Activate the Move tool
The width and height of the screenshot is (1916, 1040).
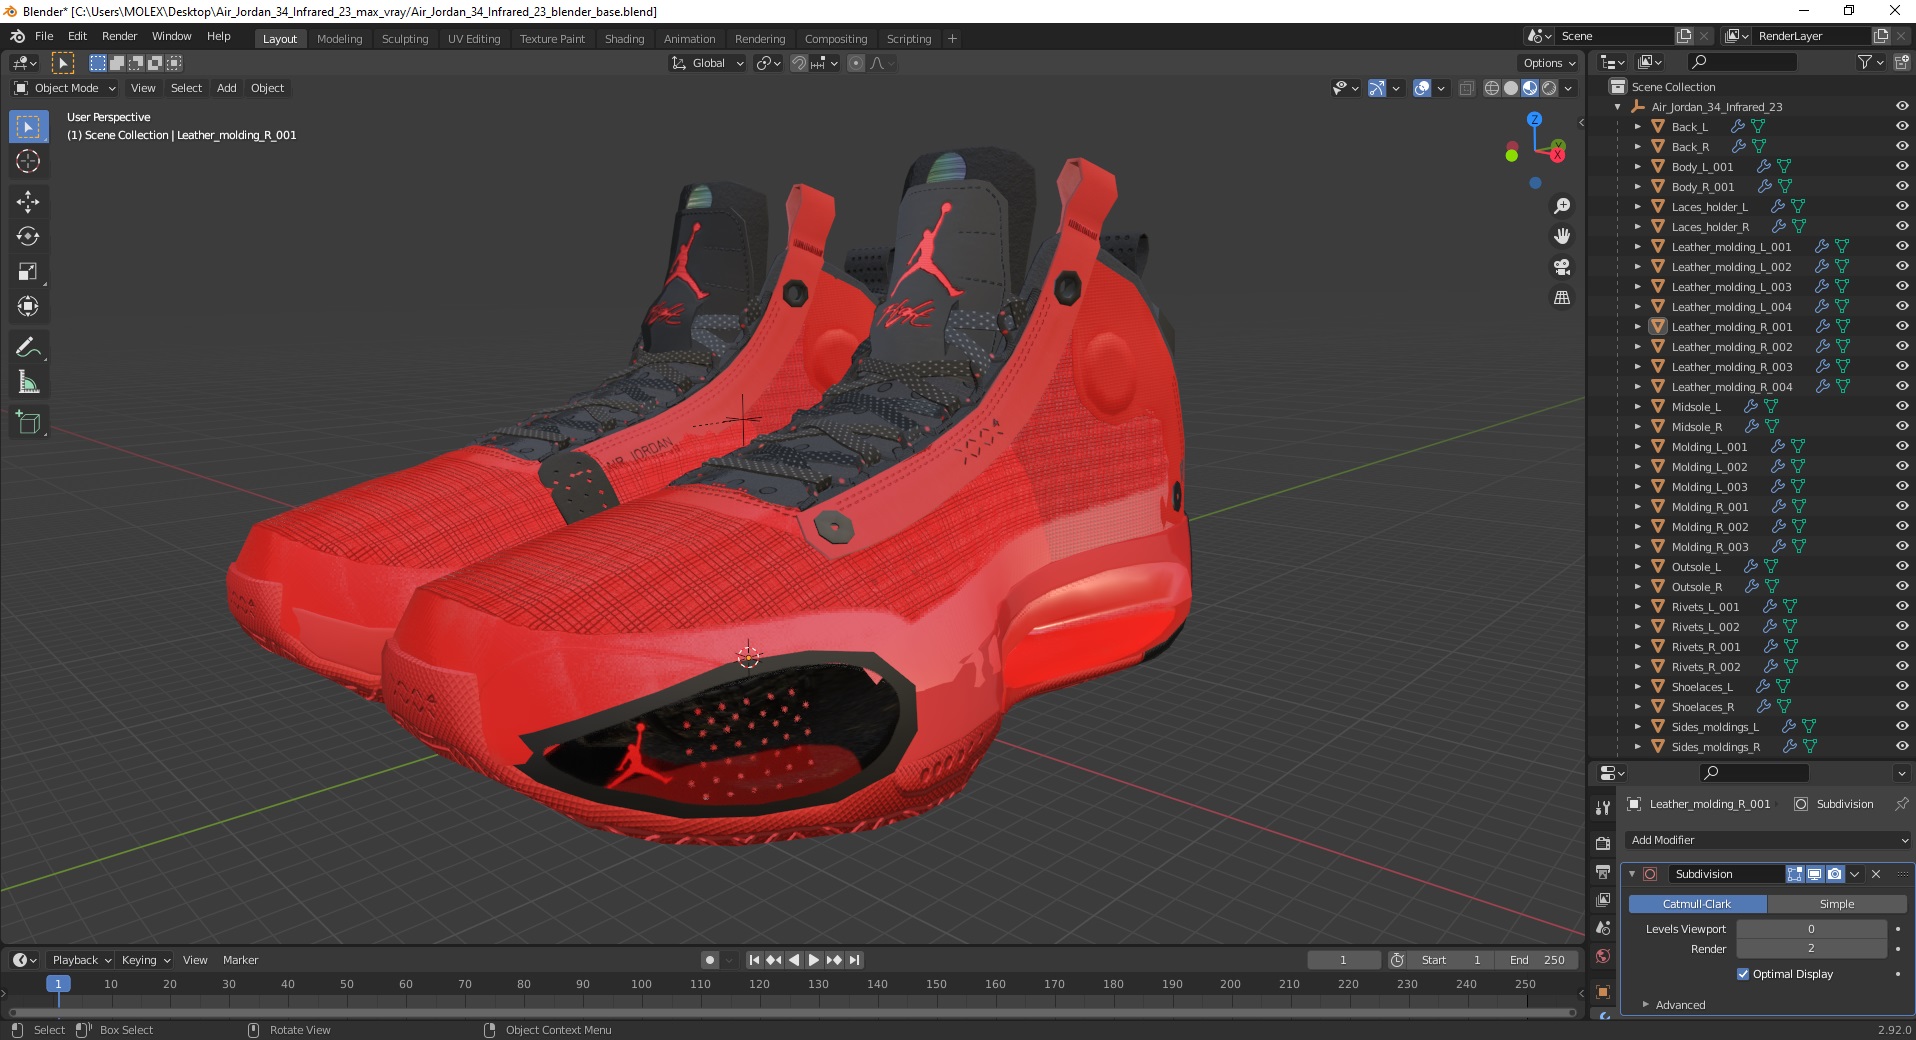pyautogui.click(x=28, y=202)
